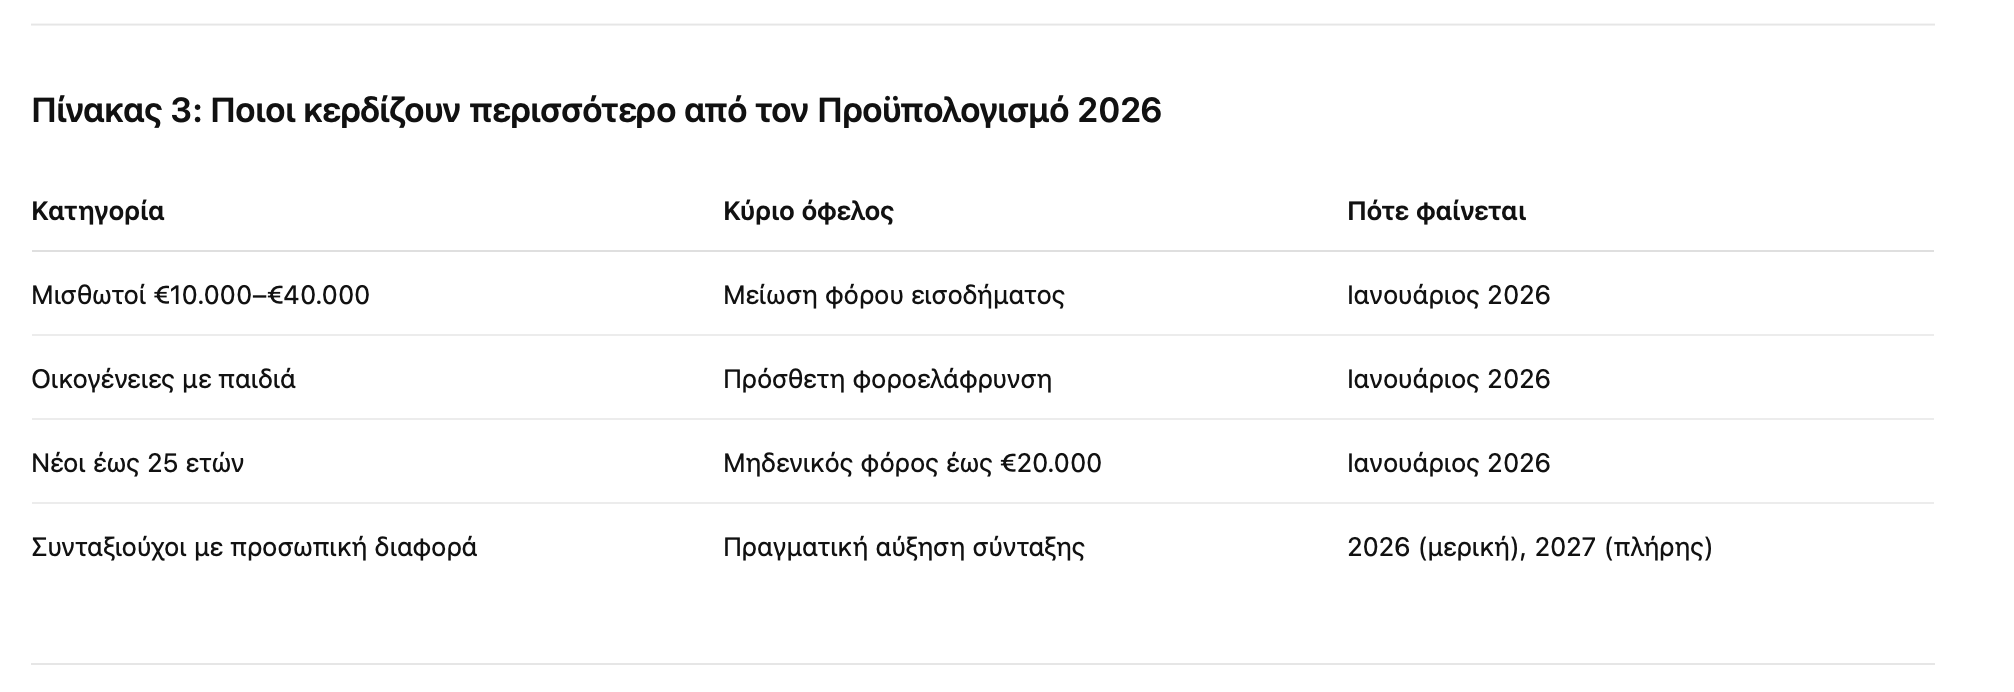Click the 'Μείωση φόρου εισοδήματος' cell
Screen dimensions: 2014x692
coord(894,295)
